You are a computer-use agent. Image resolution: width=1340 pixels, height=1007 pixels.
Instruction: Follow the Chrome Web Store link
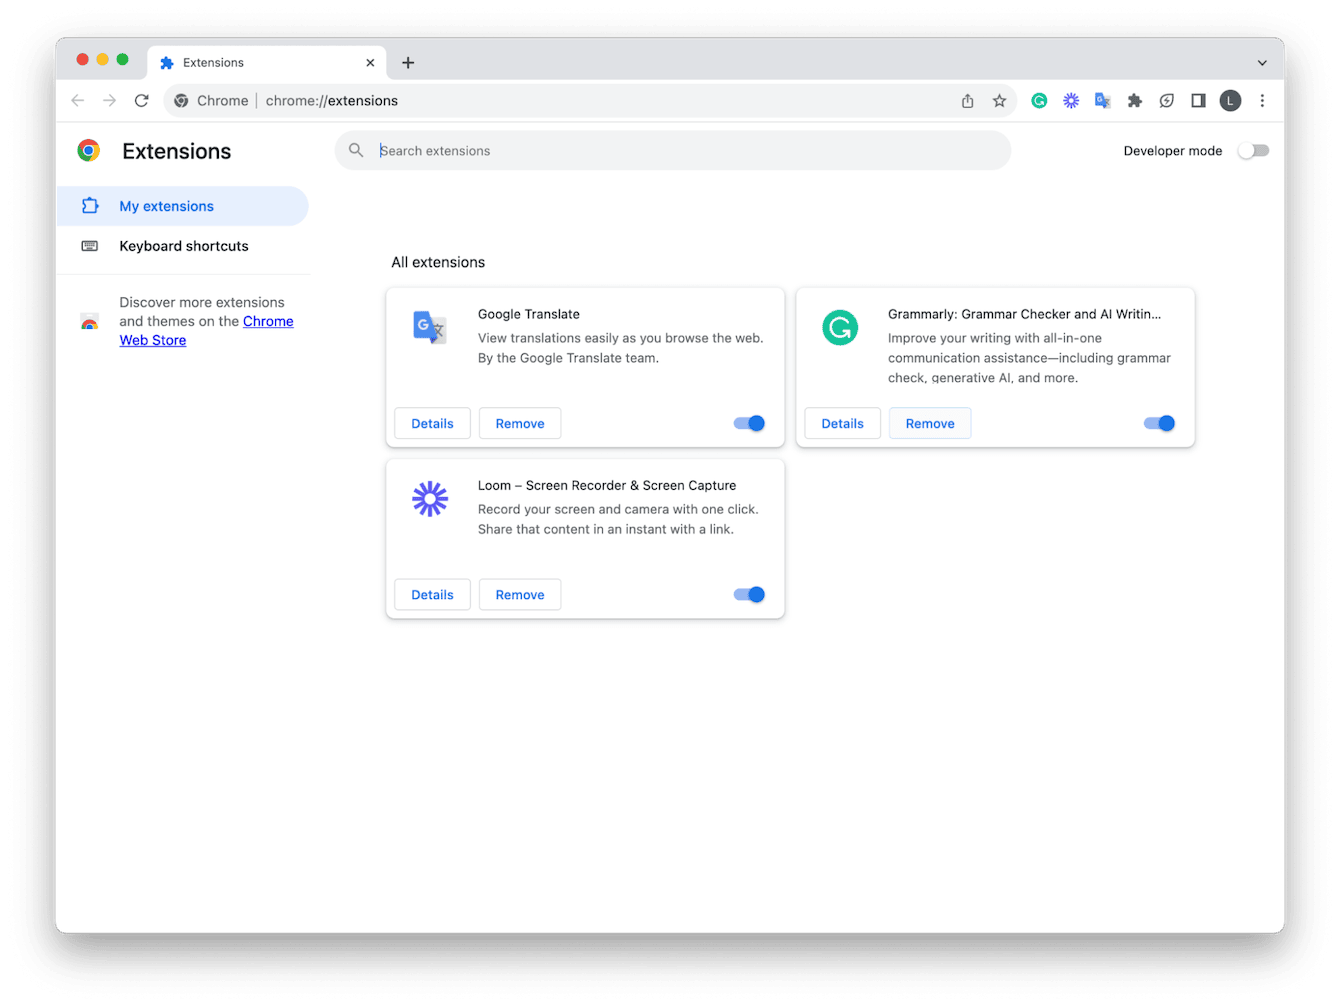(207, 331)
